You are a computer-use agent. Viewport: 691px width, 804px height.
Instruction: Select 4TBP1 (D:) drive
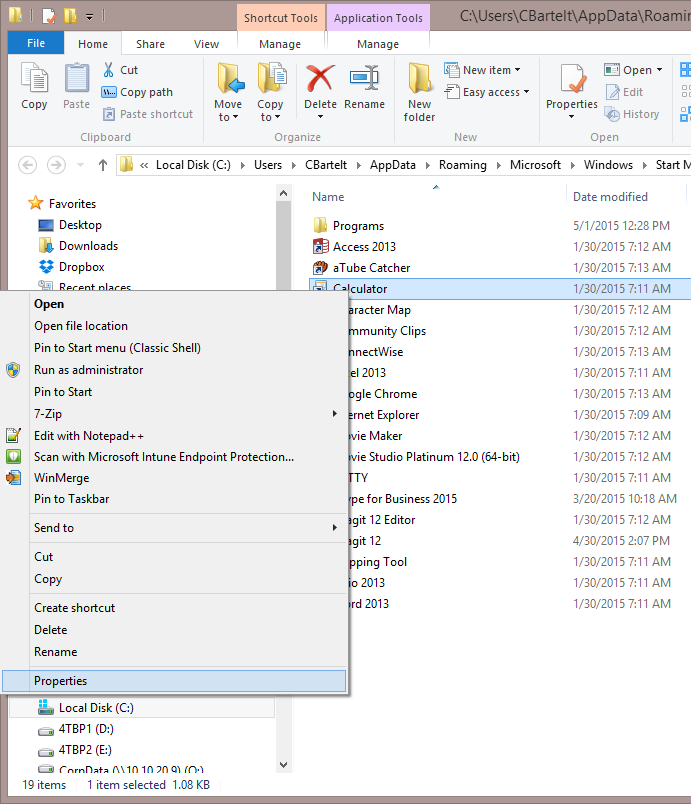click(x=86, y=729)
